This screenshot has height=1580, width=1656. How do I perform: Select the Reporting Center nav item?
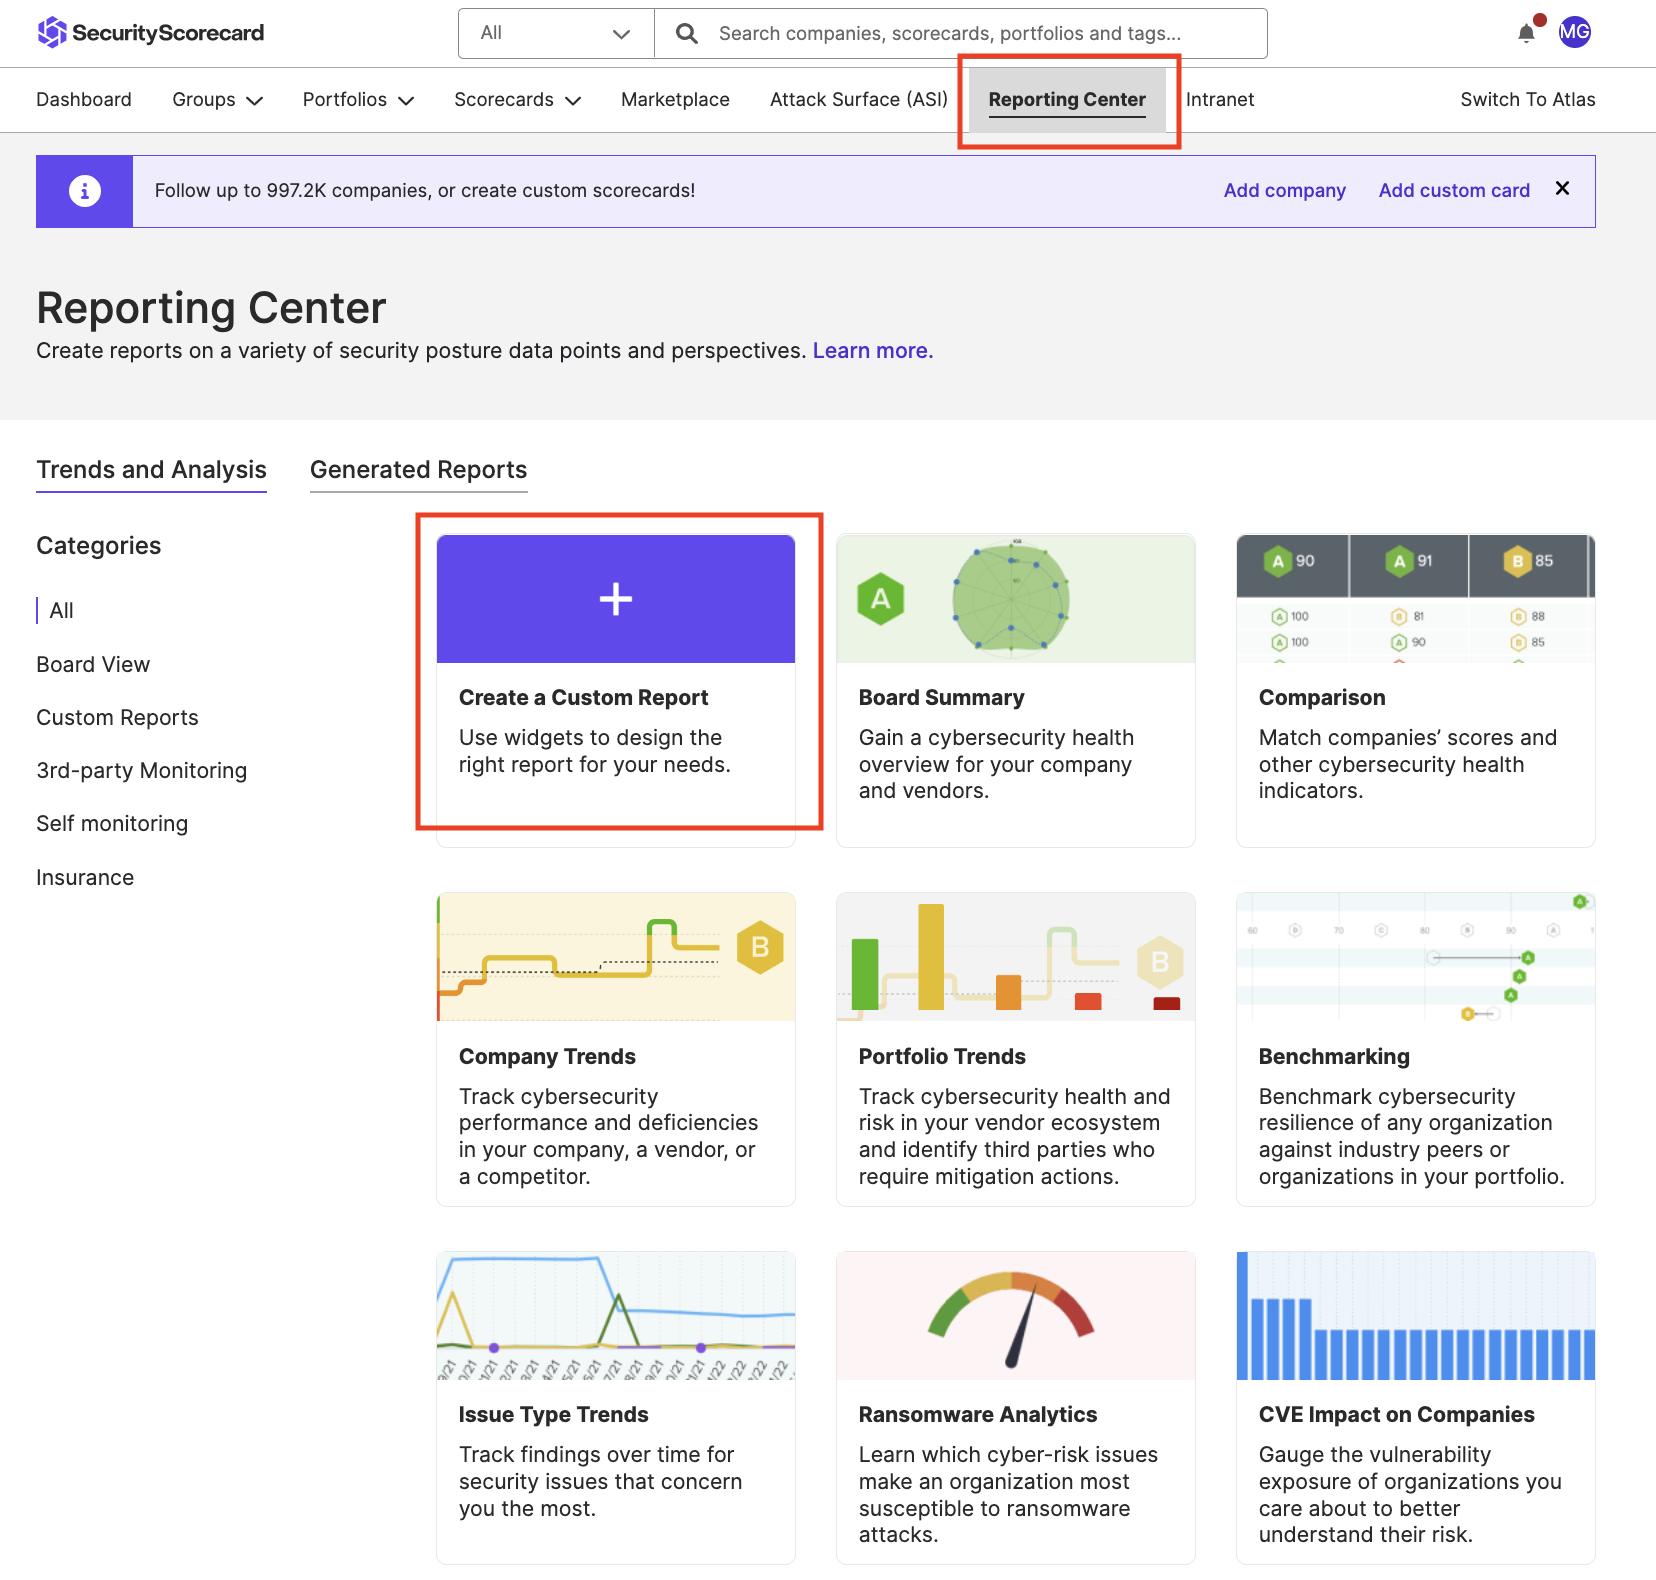[x=1067, y=100]
